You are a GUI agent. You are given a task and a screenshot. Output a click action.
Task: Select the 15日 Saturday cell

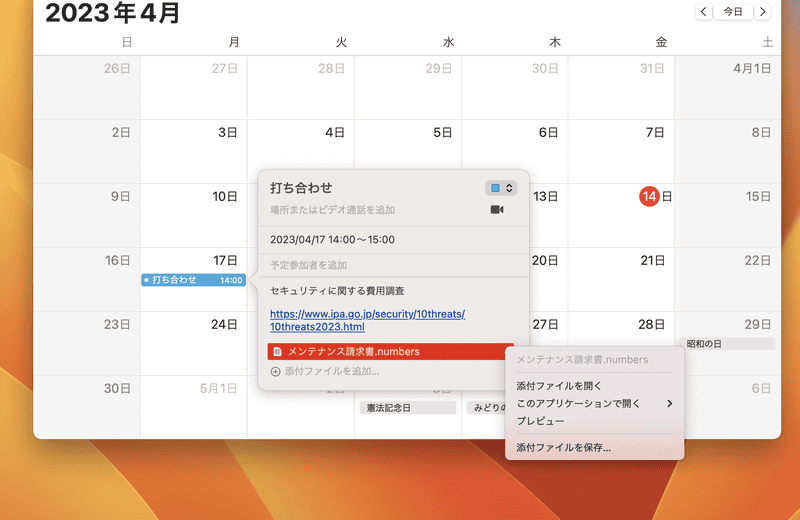(x=728, y=215)
